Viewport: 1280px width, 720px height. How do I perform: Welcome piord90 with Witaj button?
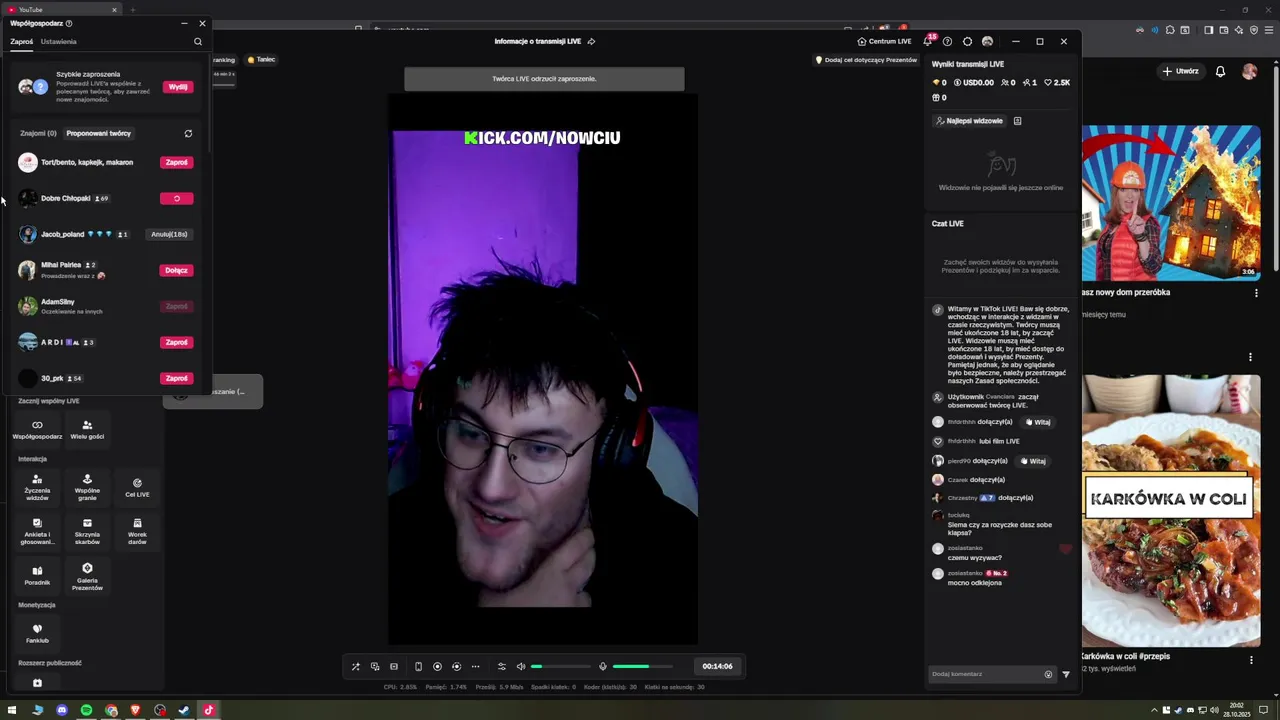[1033, 461]
